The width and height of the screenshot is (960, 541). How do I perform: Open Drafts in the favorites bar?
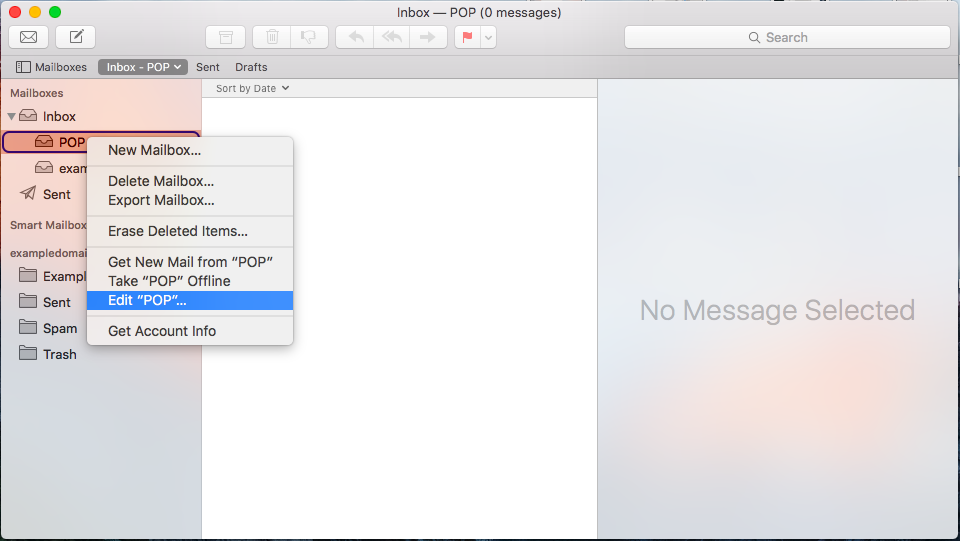(251, 67)
